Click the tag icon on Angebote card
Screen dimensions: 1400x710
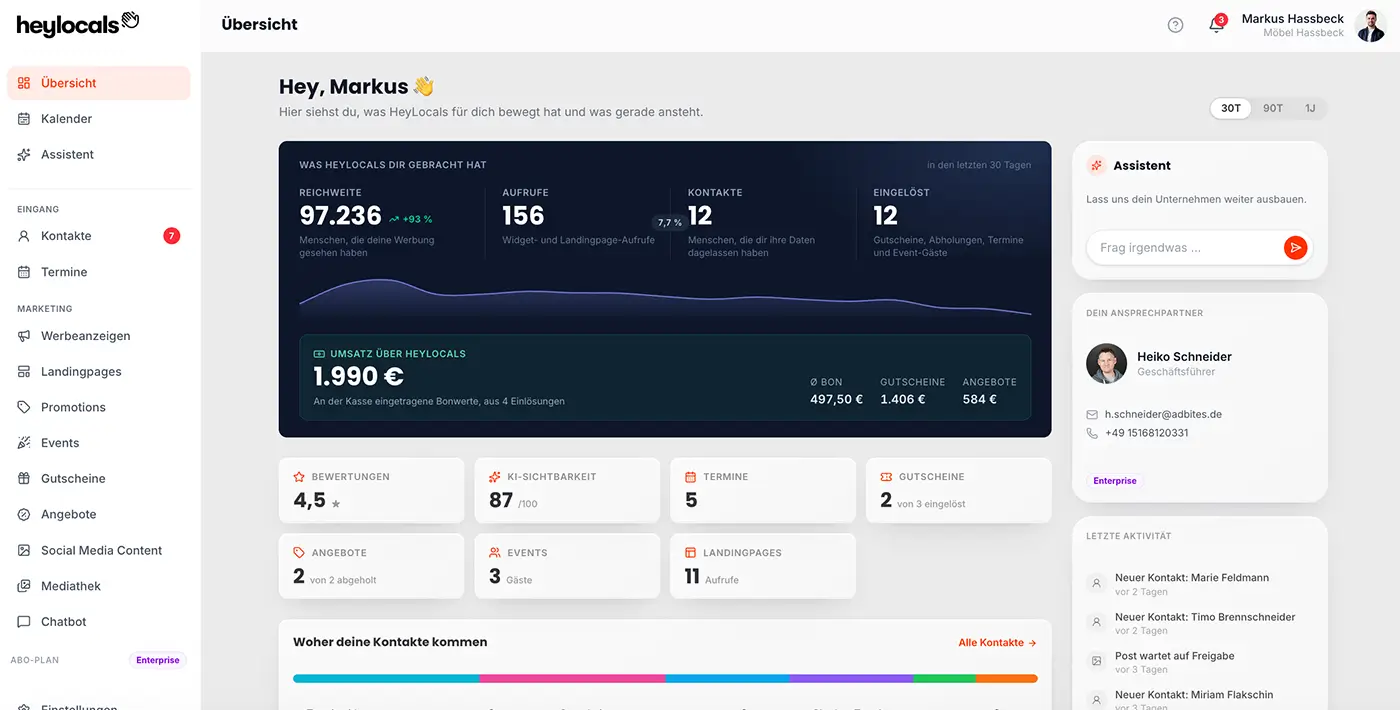299,552
